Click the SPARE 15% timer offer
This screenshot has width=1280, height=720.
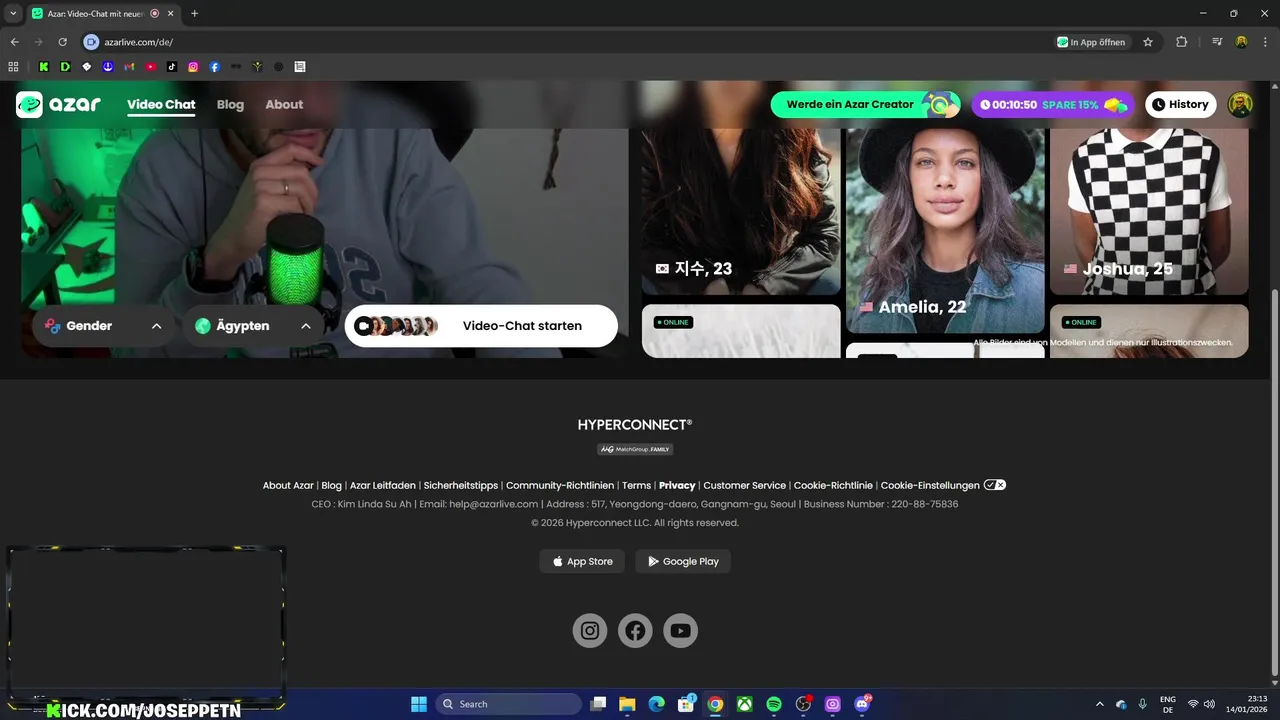pyautogui.click(x=1053, y=104)
